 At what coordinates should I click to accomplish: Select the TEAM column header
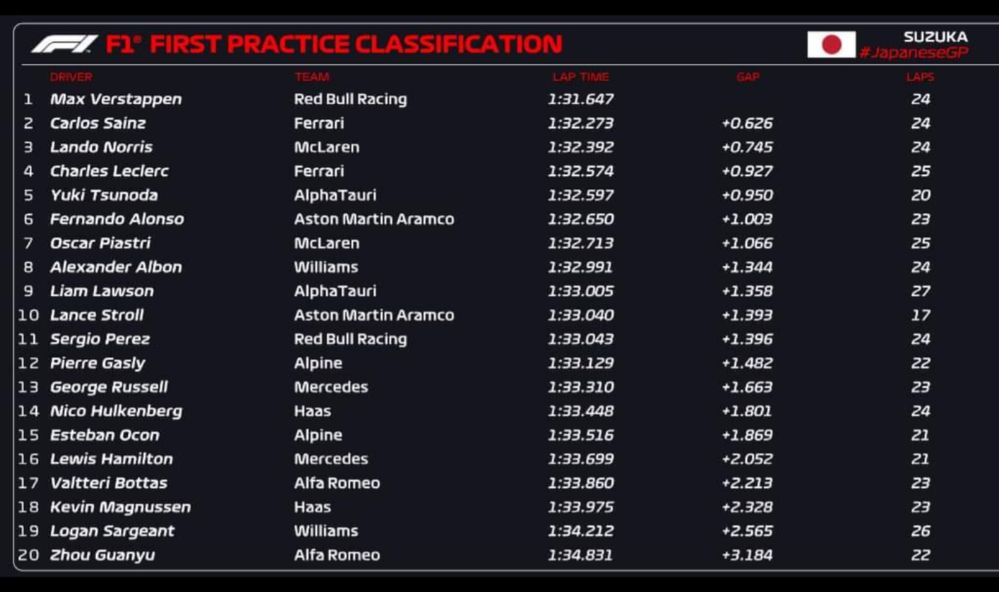tap(312, 77)
